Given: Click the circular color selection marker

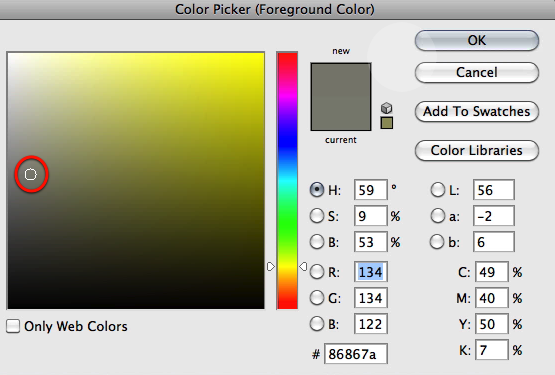Looking at the screenshot, I should pyautogui.click(x=31, y=174).
